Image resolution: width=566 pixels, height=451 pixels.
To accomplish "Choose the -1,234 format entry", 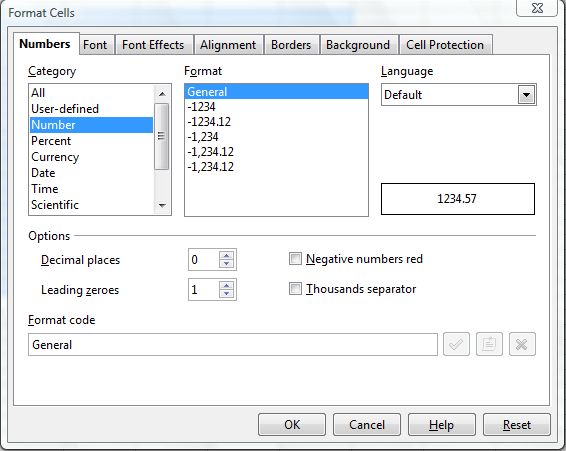I will pos(203,137).
